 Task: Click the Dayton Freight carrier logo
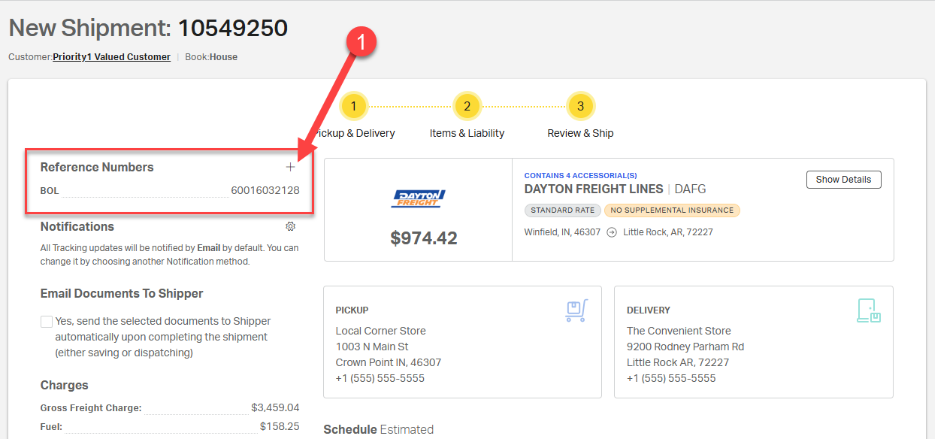click(418, 198)
